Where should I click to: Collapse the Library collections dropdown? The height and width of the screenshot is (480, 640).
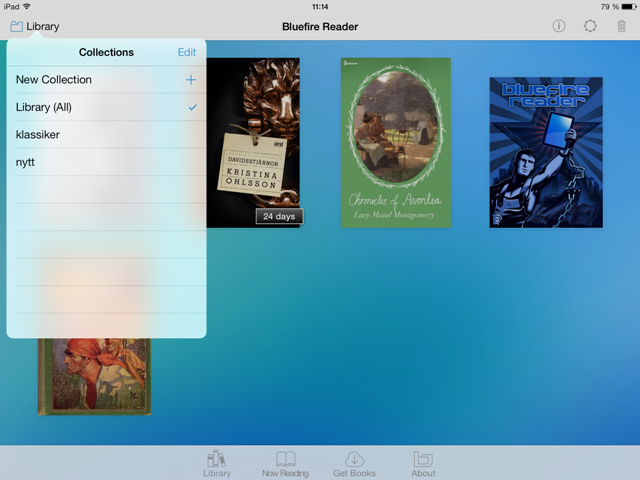coord(34,27)
